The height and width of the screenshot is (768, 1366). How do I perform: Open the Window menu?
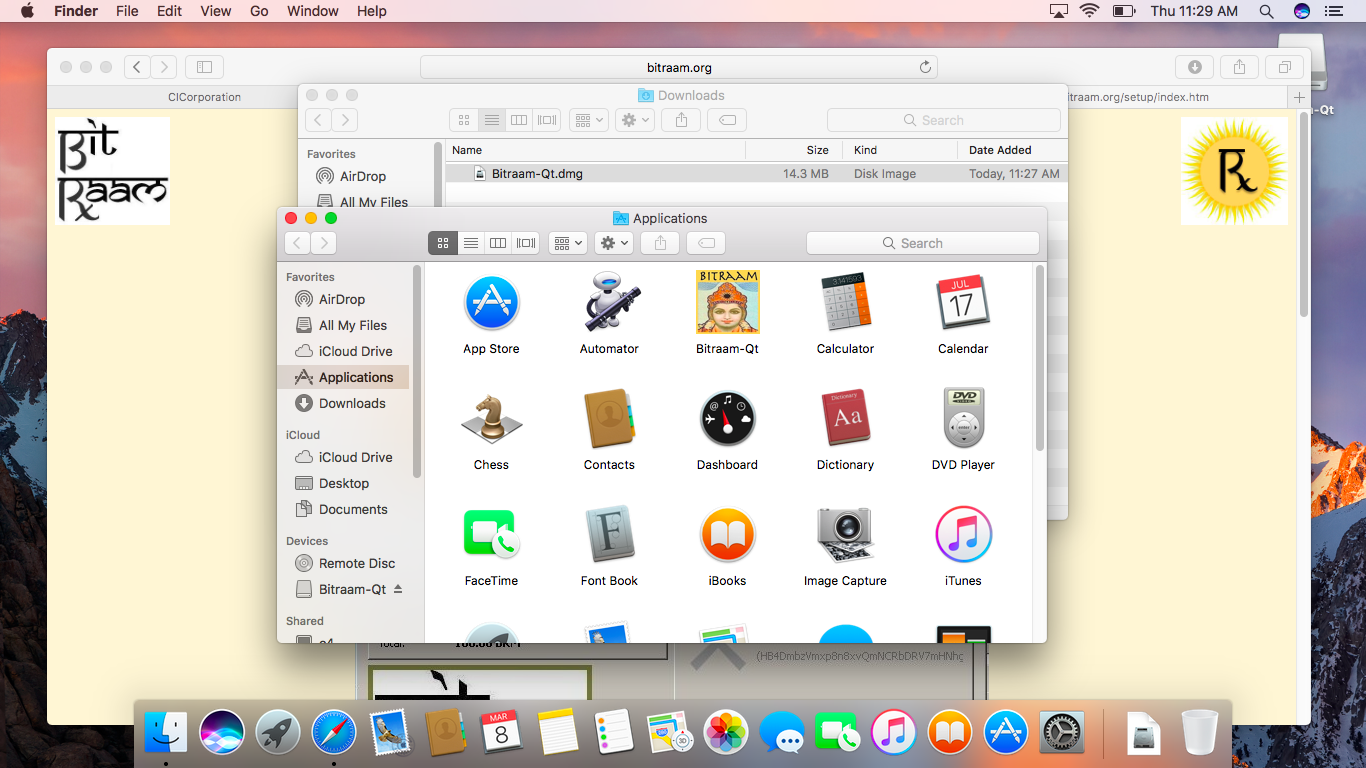[312, 11]
